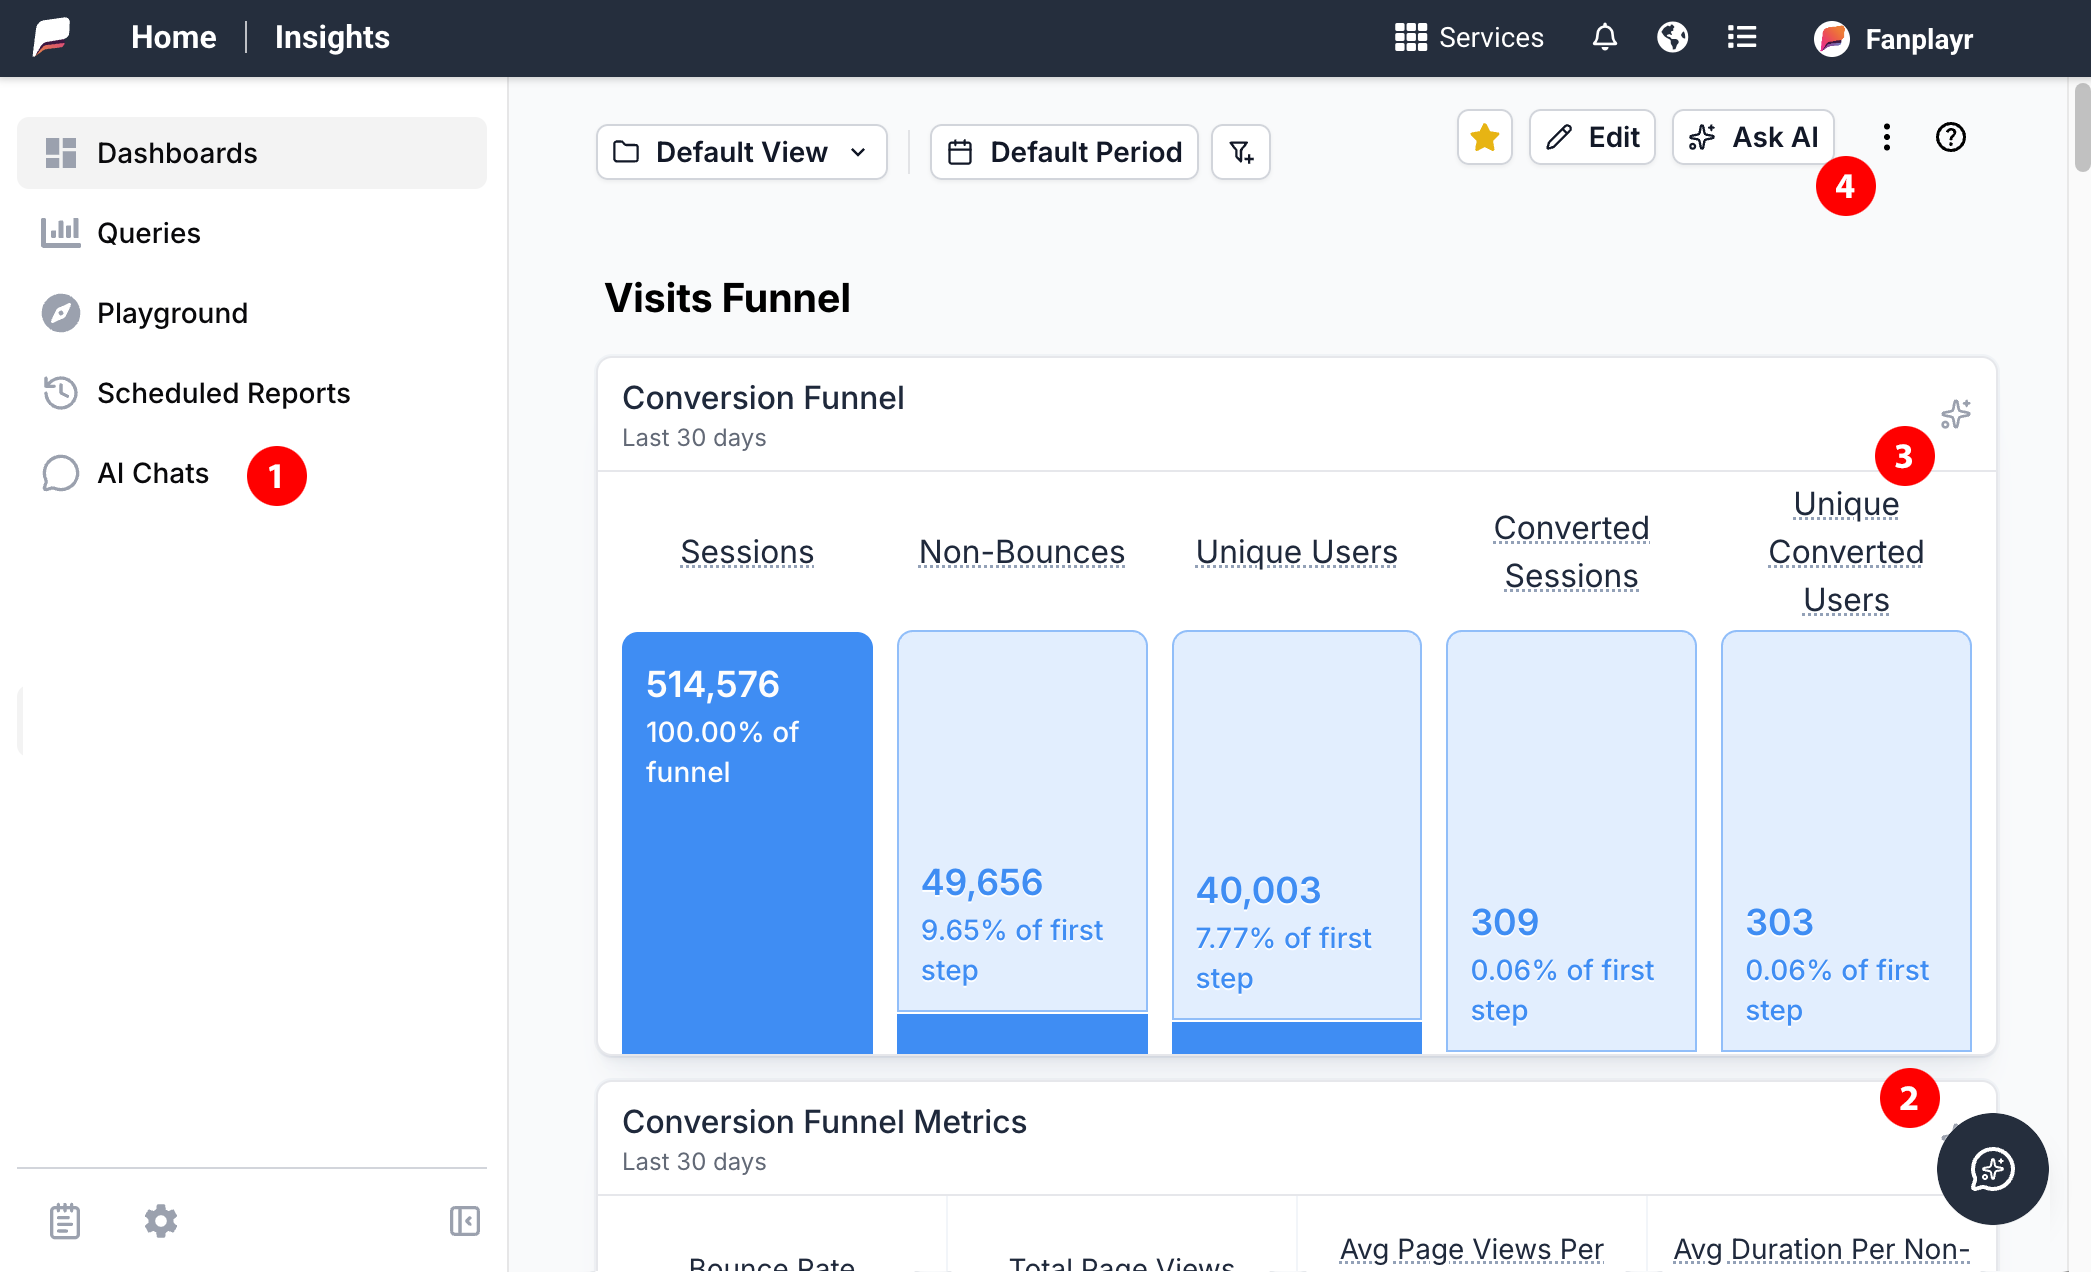
Task: Click the AI sparkle icon on Conversion Funnel
Action: pyautogui.click(x=1955, y=414)
